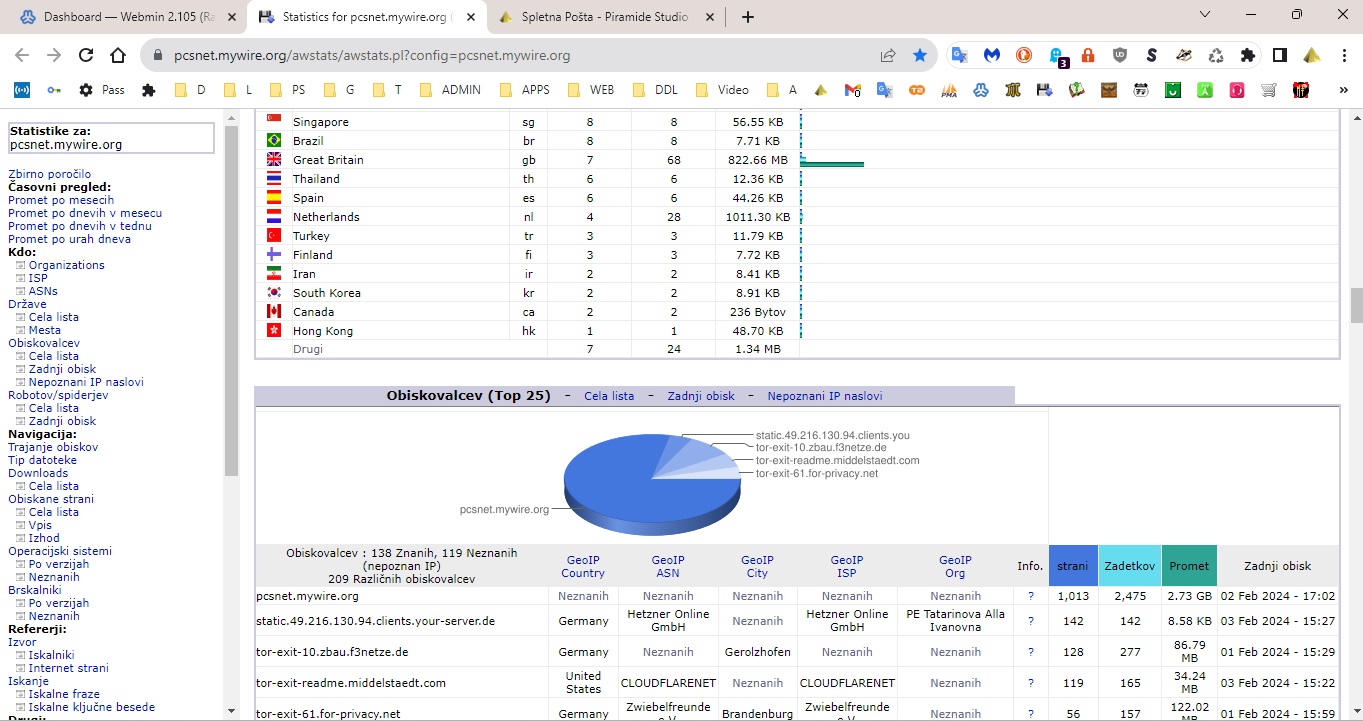Image resolution: width=1363 pixels, height=721 pixels.
Task: Show hidden bookmarks with the overflow chevron
Action: click(x=1342, y=90)
